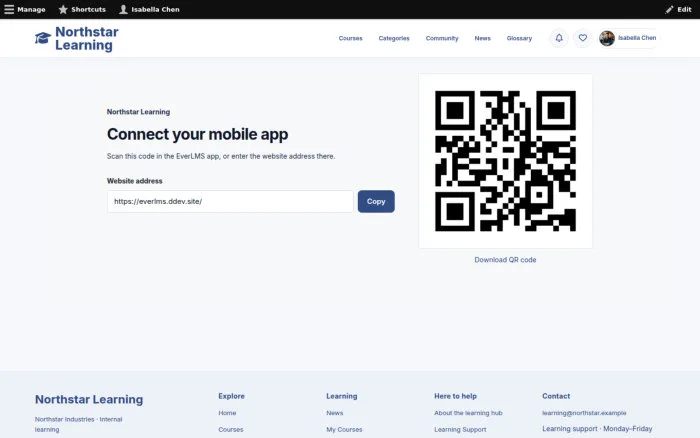700x438 pixels.
Task: Open the favorites heart icon
Action: 583,38
